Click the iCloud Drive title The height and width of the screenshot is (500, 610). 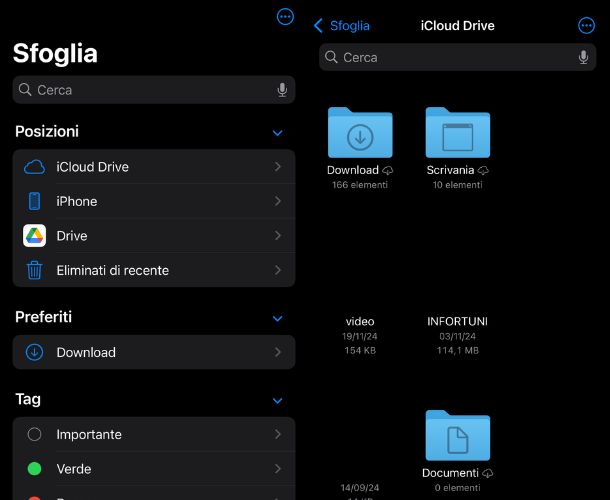pos(458,26)
